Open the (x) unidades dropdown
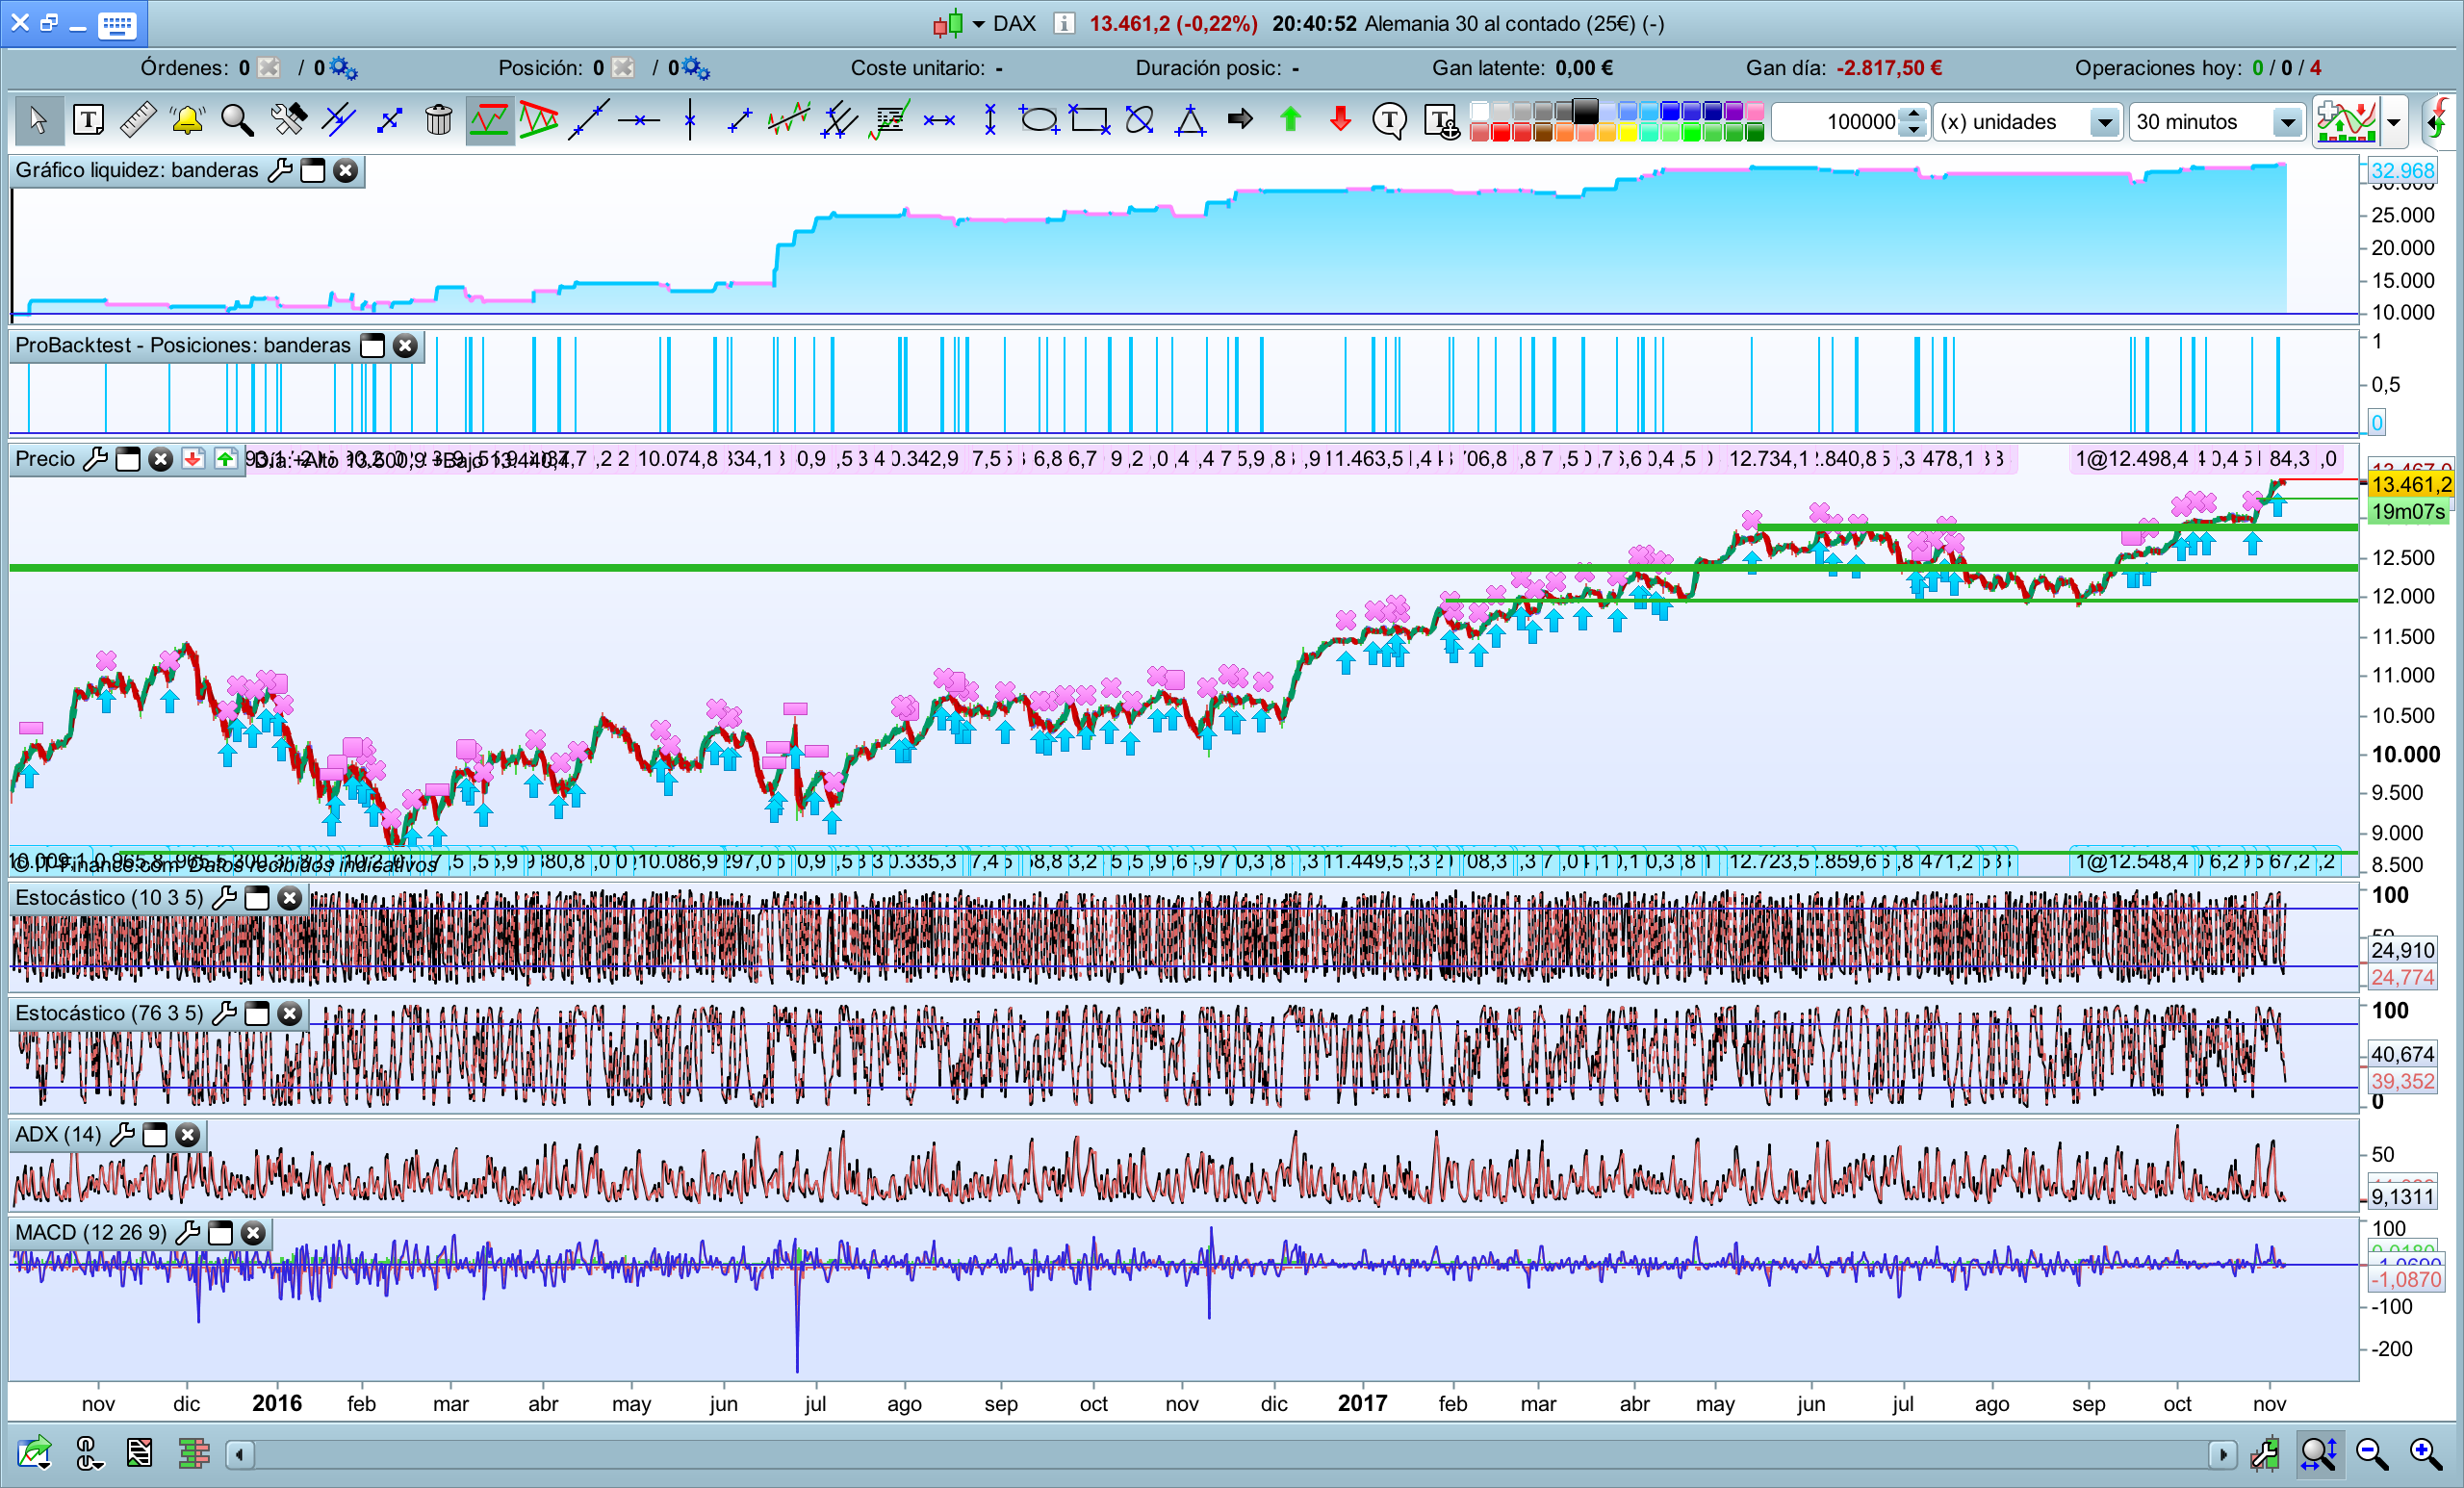The image size is (2464, 1488). [x=2104, y=122]
